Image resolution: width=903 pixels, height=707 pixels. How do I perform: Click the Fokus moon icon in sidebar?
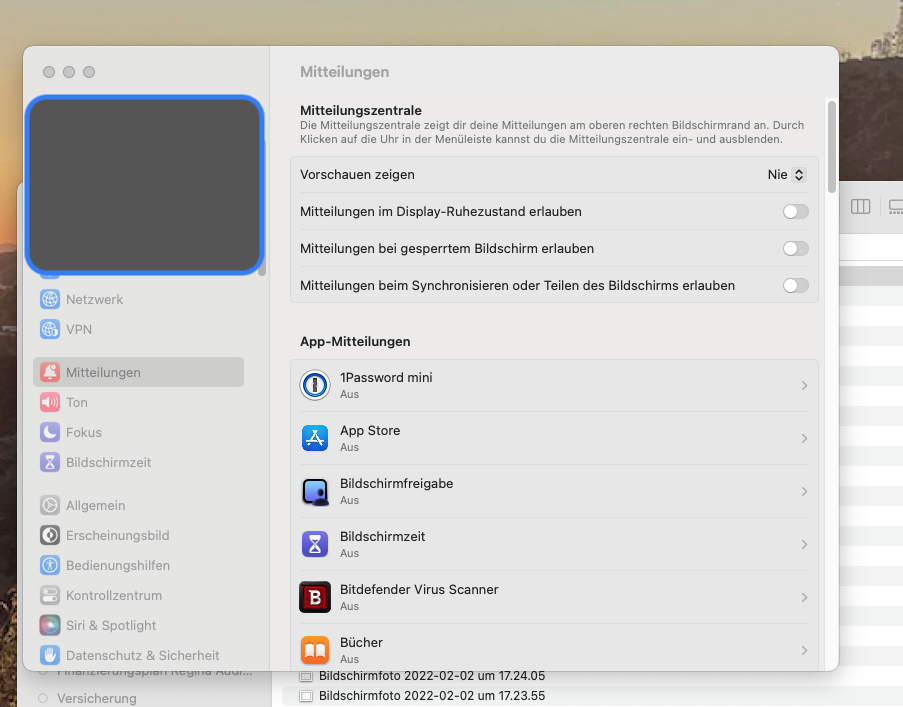coord(50,432)
